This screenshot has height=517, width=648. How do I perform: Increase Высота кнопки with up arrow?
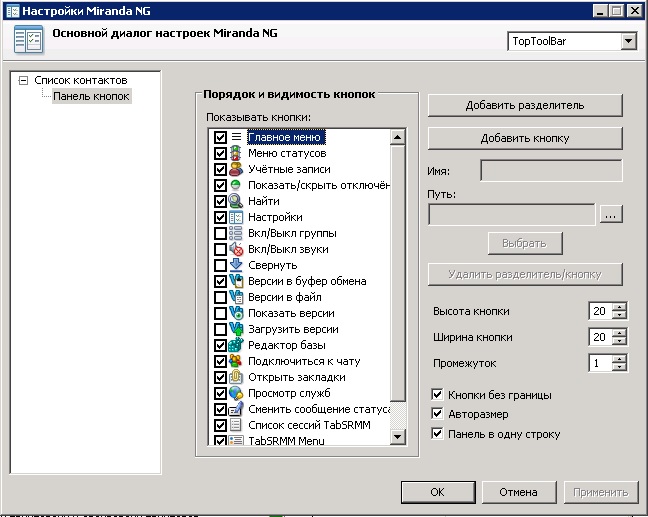619,306
